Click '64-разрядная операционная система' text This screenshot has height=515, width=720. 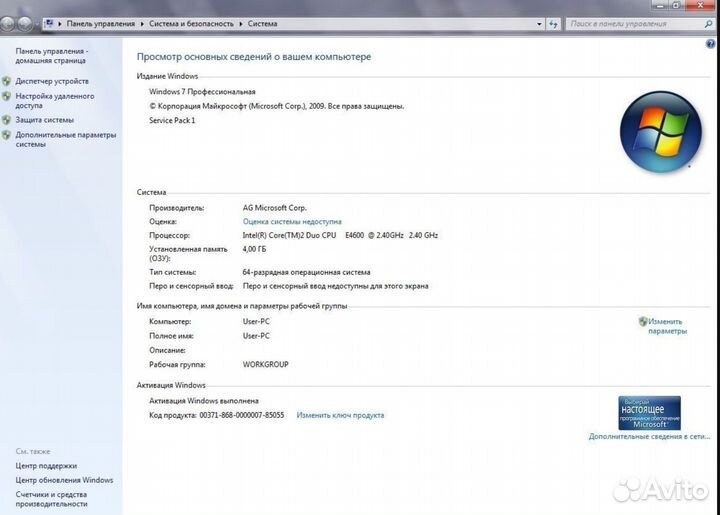click(306, 272)
